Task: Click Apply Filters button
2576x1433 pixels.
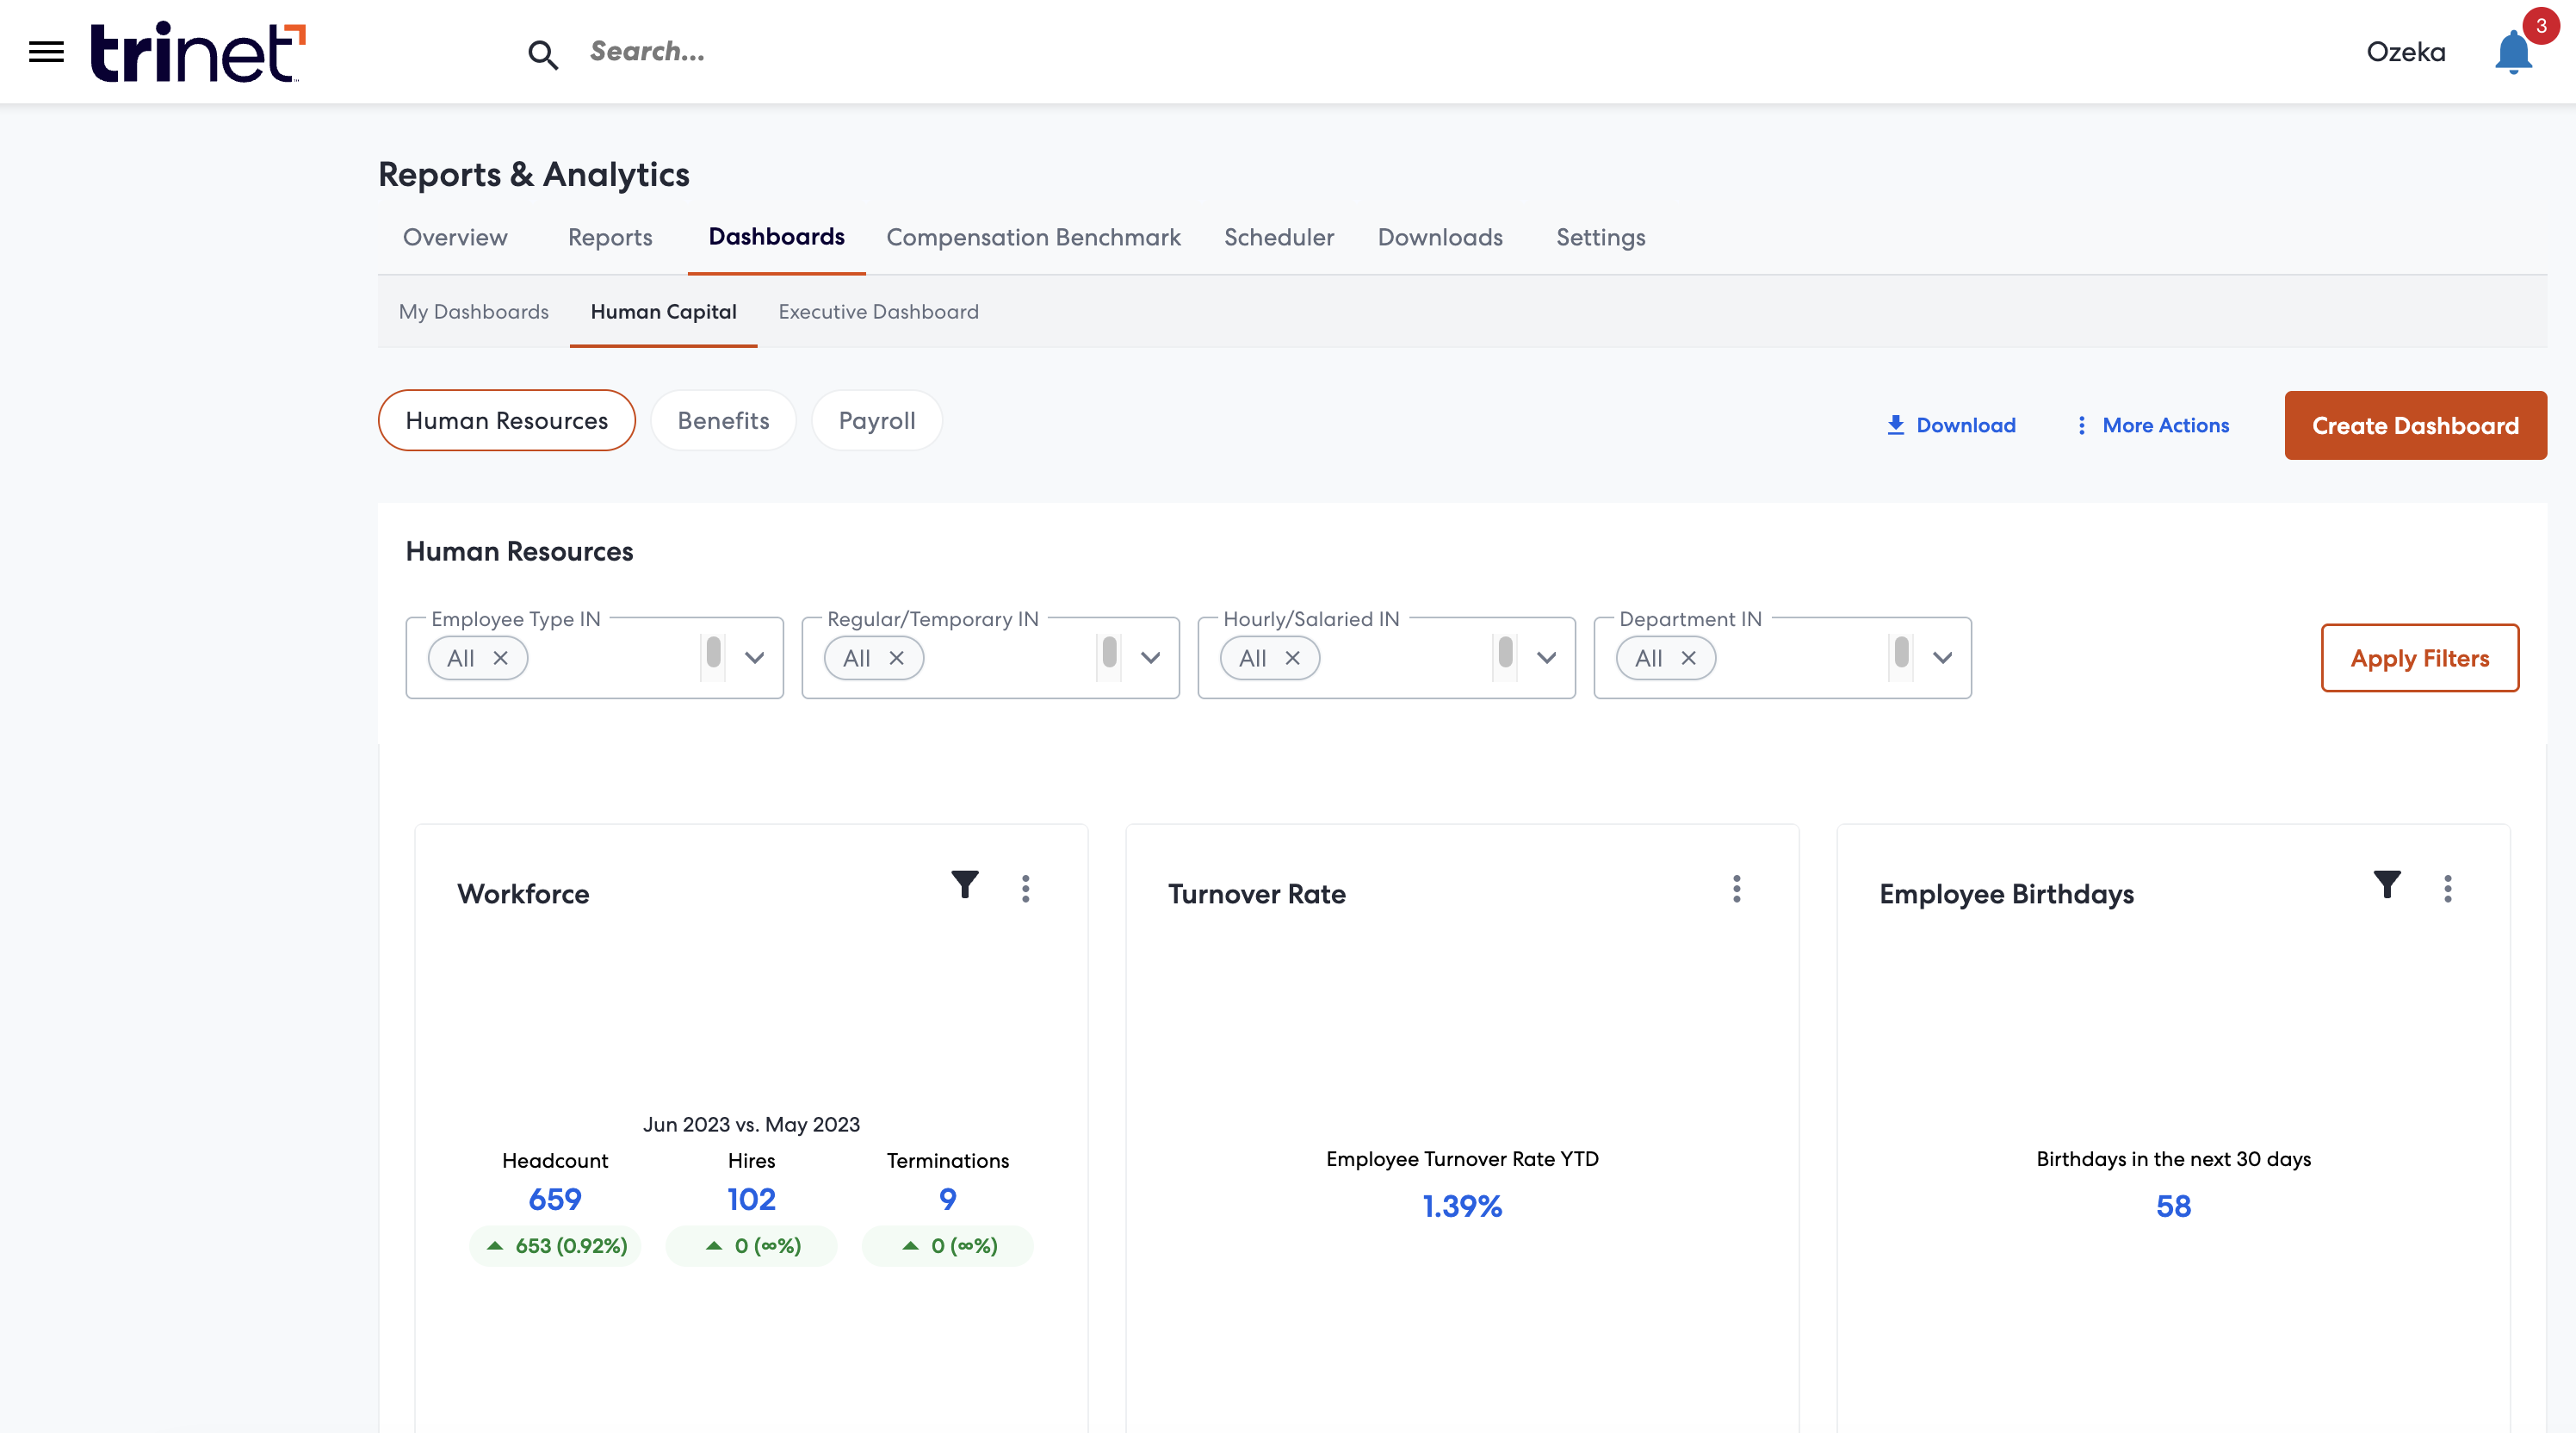Action: [2420, 658]
